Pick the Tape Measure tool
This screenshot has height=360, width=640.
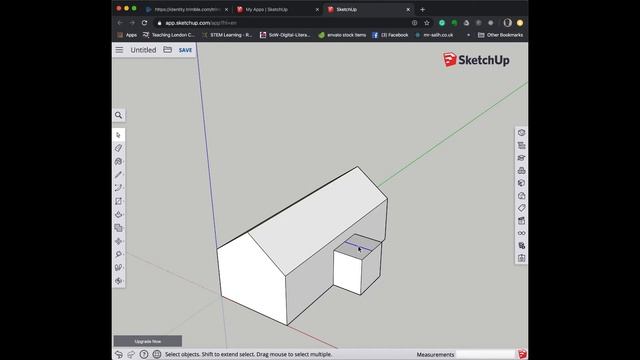point(118,254)
